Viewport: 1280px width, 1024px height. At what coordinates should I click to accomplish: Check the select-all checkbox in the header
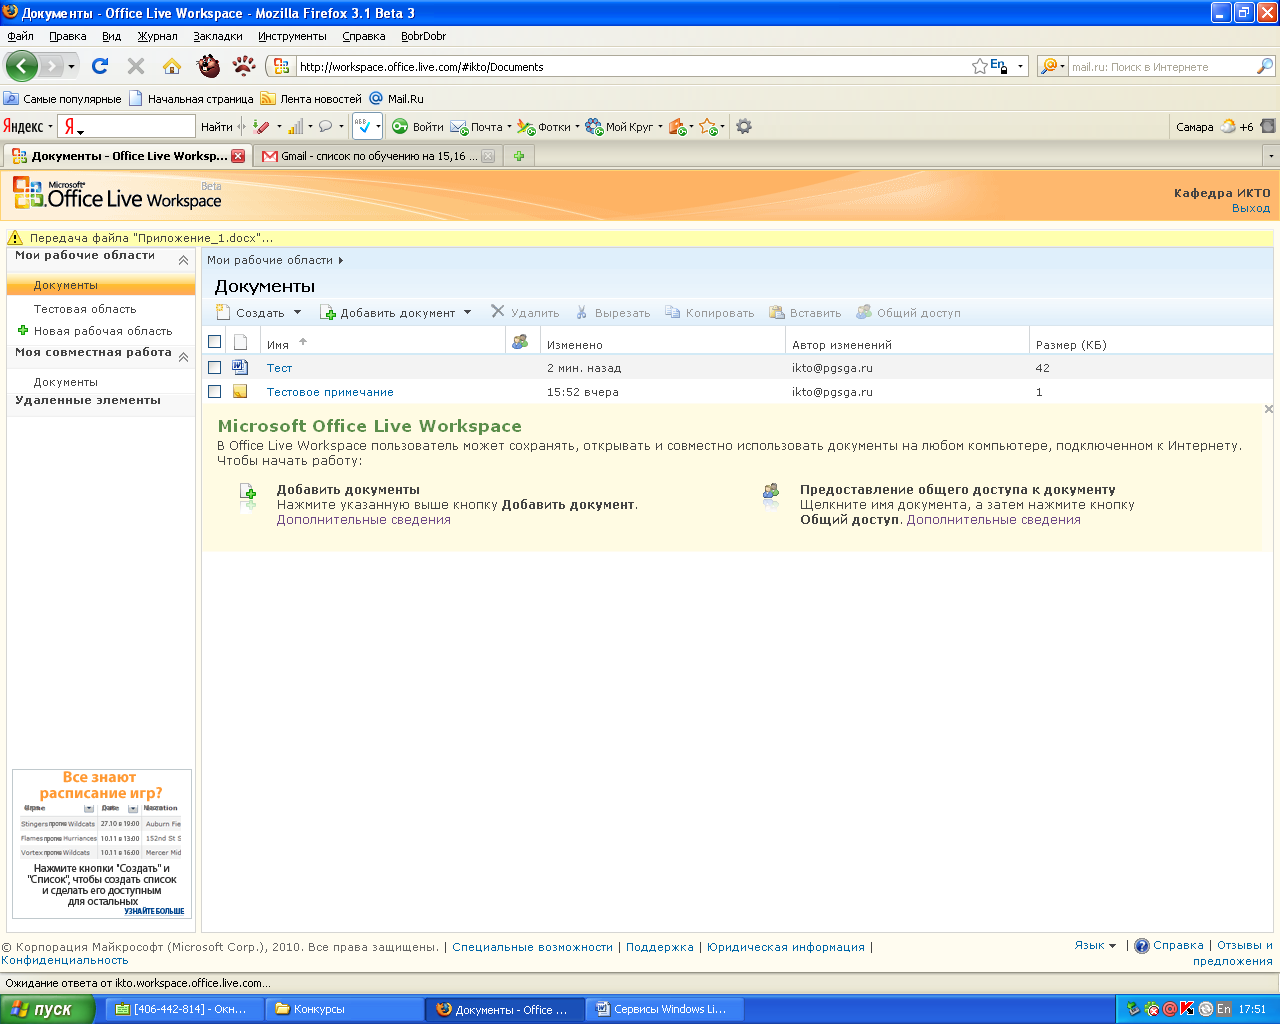pos(214,342)
